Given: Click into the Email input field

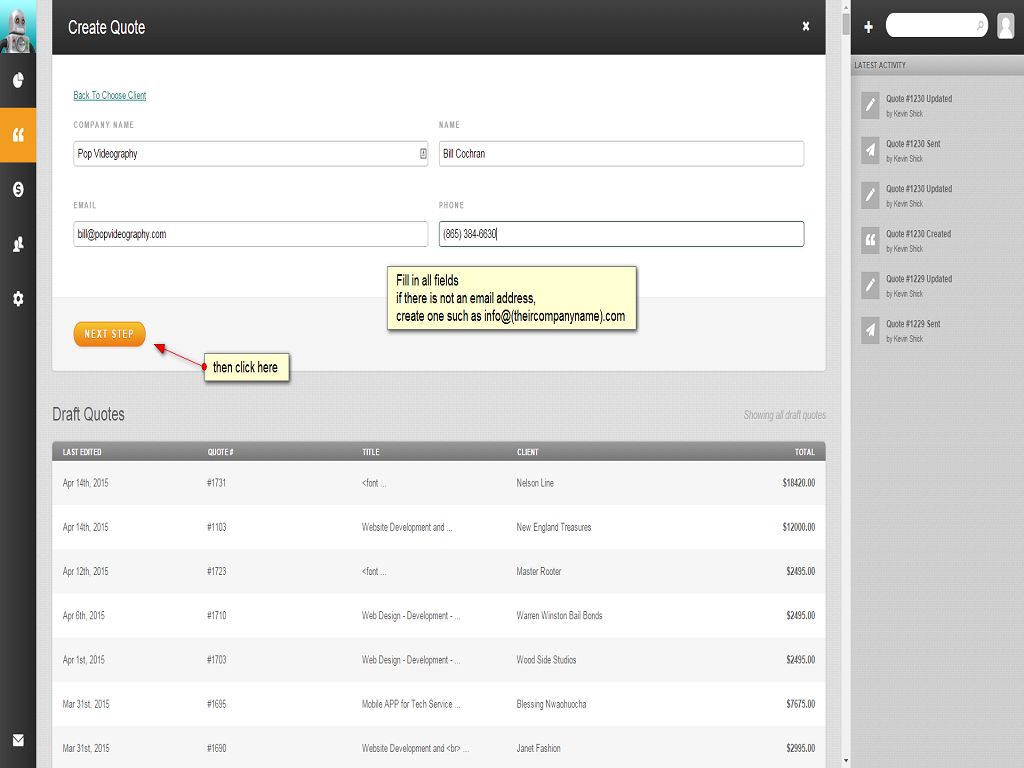Looking at the screenshot, I should (x=250, y=234).
